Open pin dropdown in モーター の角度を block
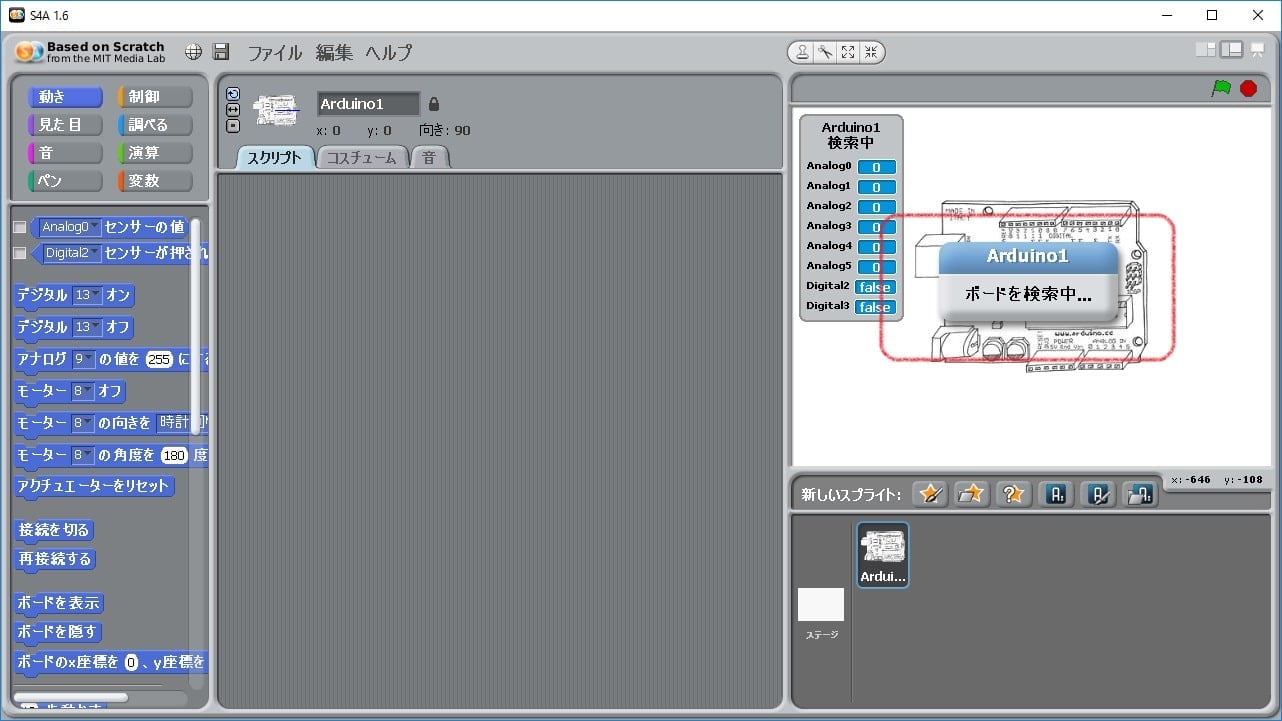The height and width of the screenshot is (721, 1282). (82, 455)
